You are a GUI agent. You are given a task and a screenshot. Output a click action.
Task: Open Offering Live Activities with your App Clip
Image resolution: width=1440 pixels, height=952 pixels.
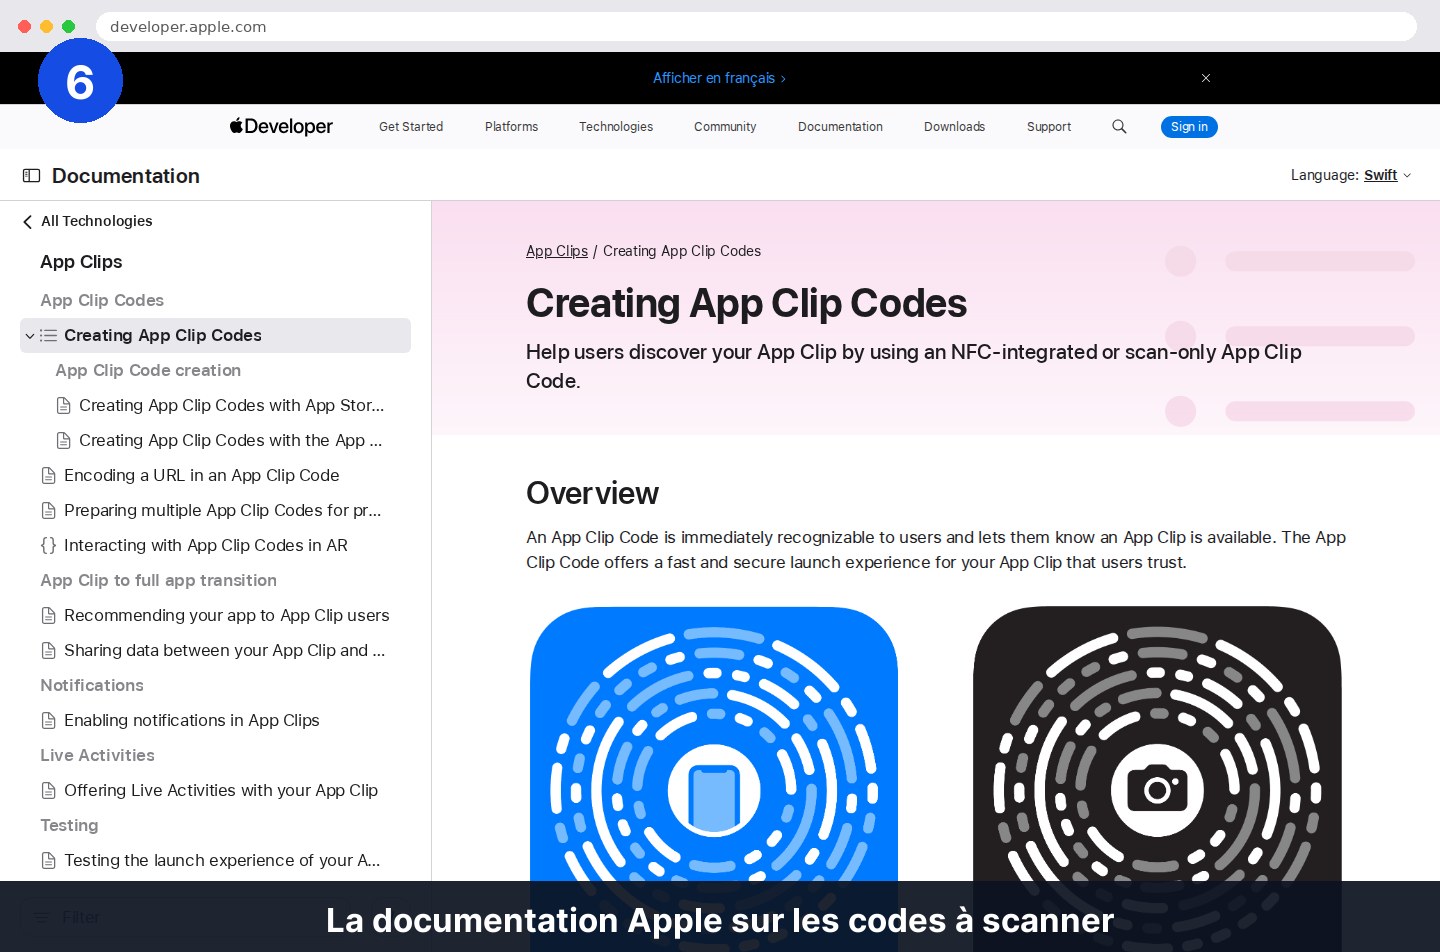(x=221, y=790)
